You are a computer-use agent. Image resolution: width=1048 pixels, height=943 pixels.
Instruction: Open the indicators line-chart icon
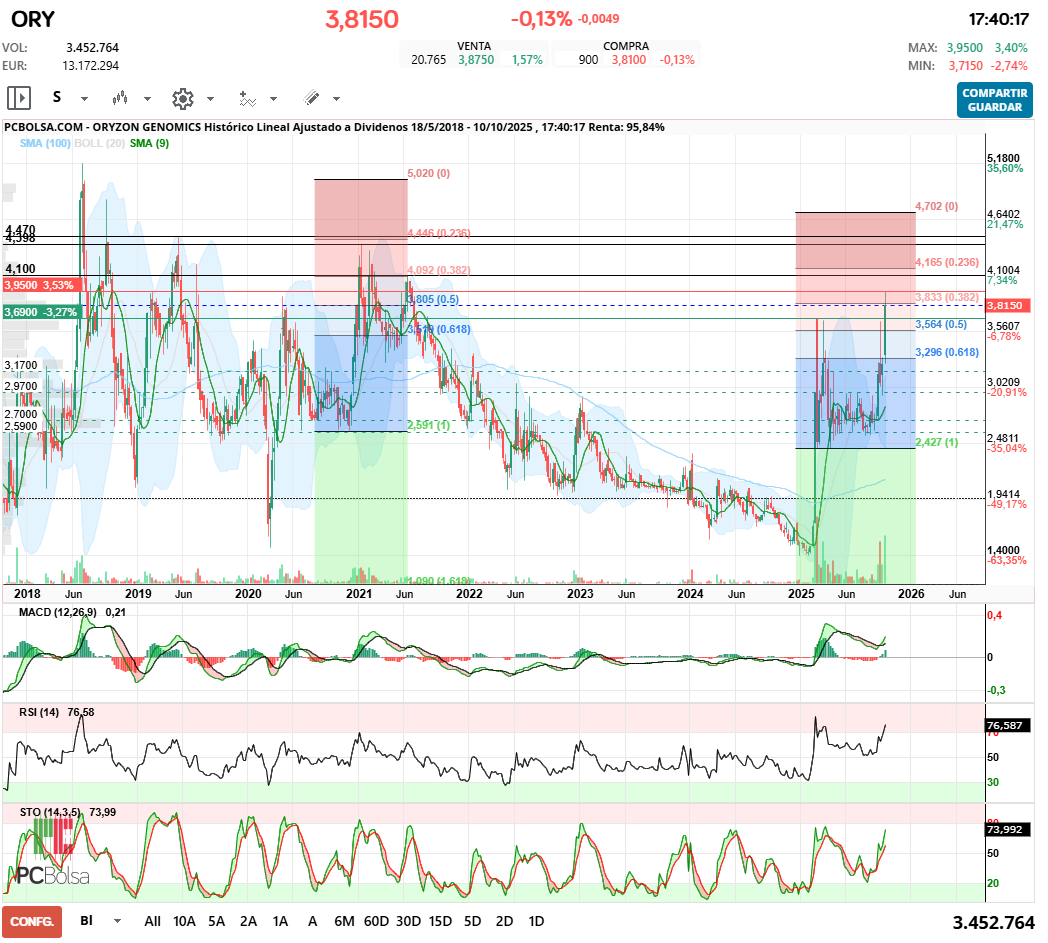point(247,99)
